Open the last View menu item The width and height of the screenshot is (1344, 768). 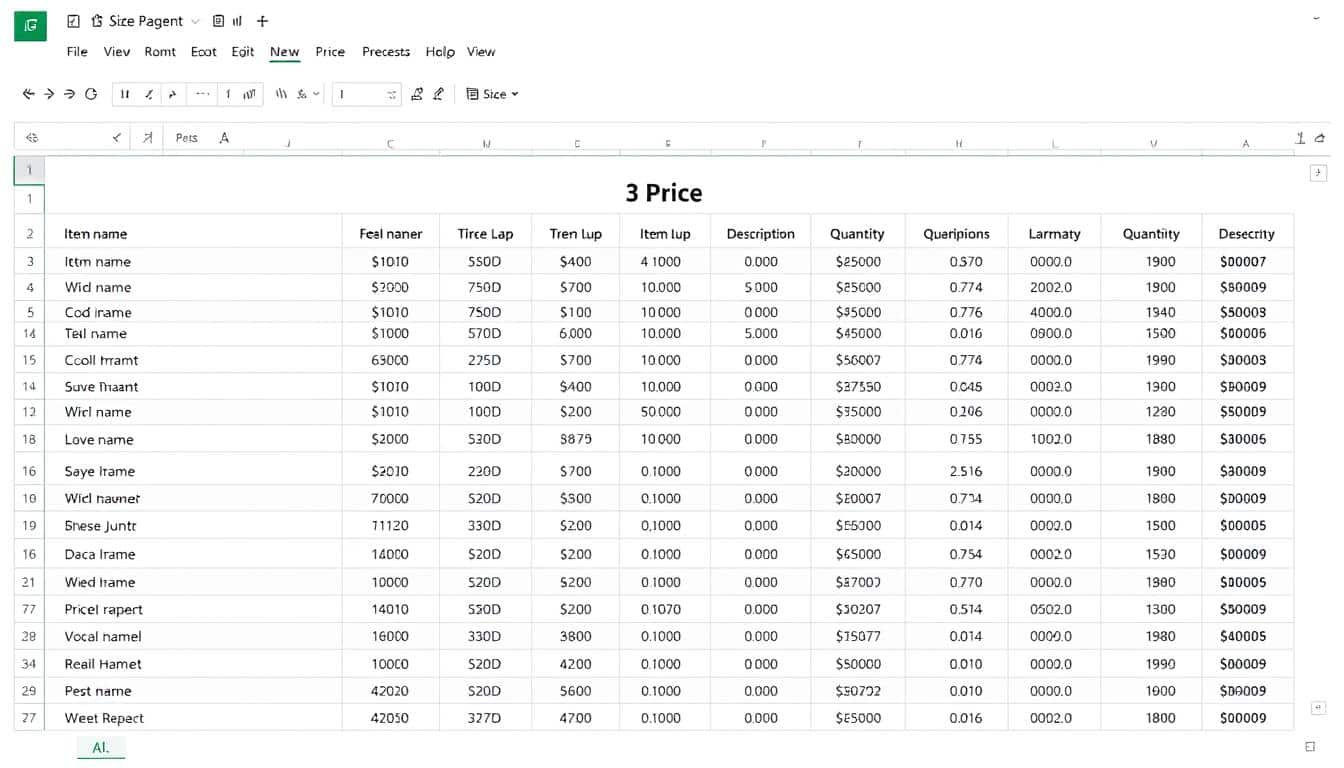(481, 52)
